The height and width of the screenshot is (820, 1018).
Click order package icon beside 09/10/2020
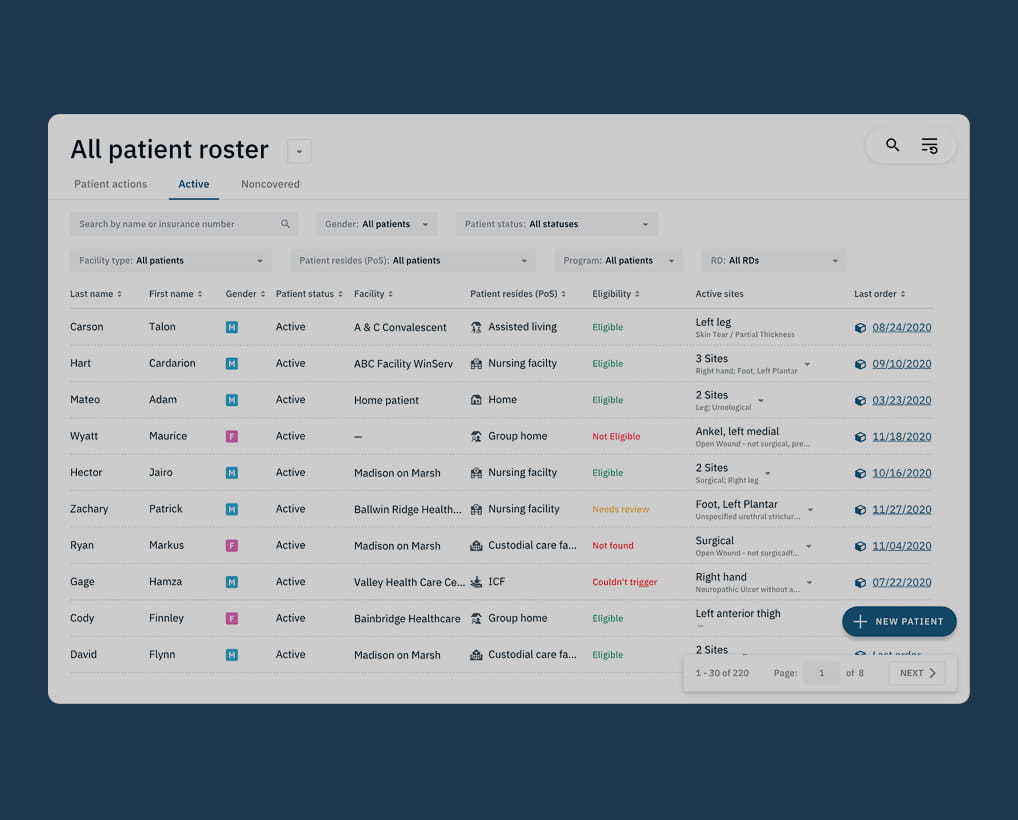860,364
